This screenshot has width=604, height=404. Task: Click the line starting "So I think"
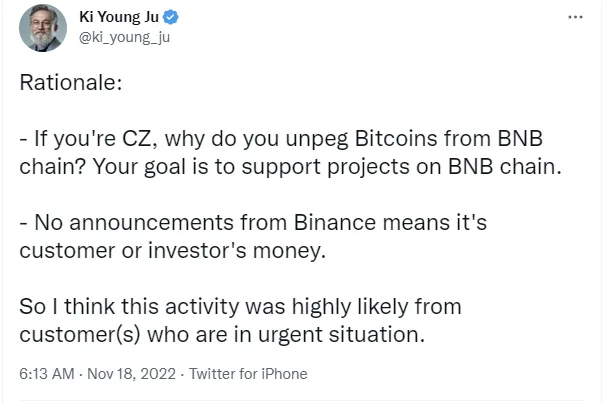[240, 305]
